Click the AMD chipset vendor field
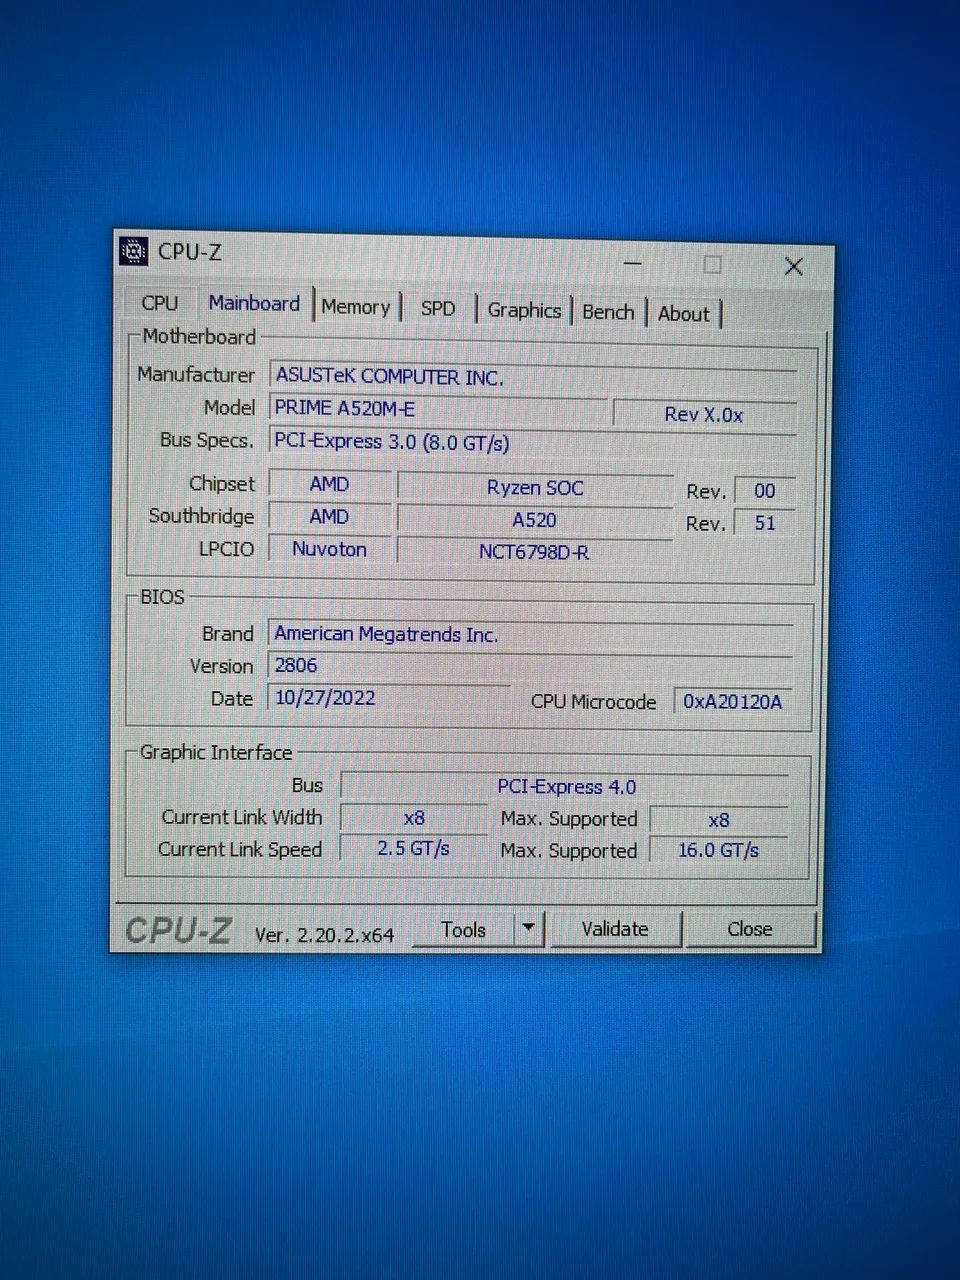 [329, 484]
